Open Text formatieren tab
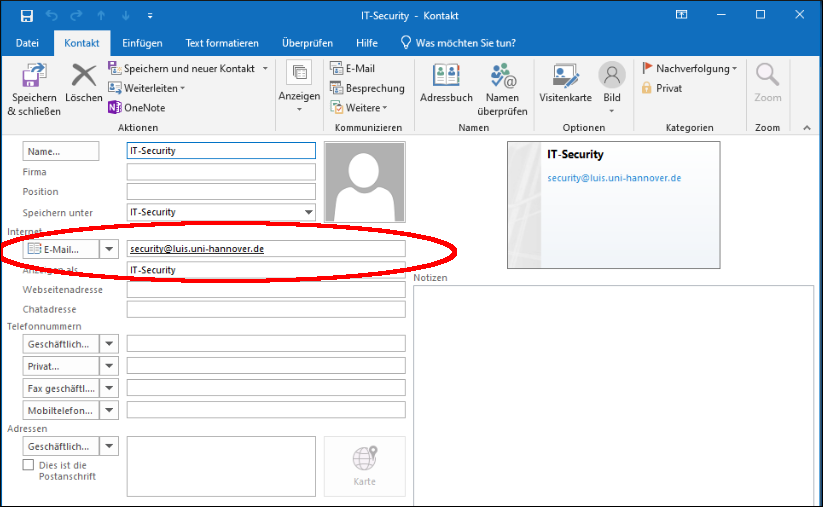The height and width of the screenshot is (507, 823). pos(222,43)
